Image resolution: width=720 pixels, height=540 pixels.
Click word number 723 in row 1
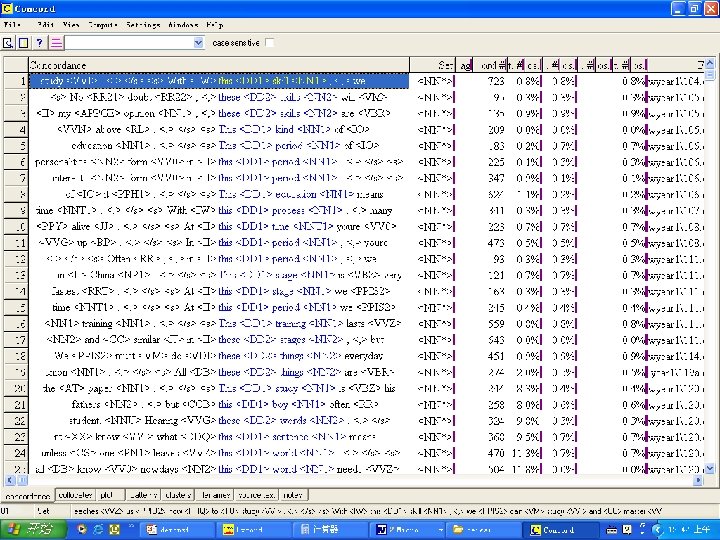(x=496, y=81)
